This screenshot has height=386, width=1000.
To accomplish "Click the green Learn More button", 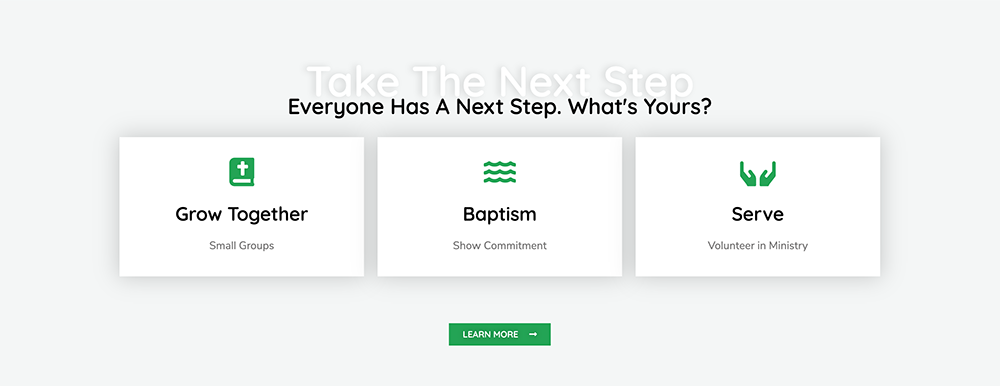I will [x=499, y=334].
